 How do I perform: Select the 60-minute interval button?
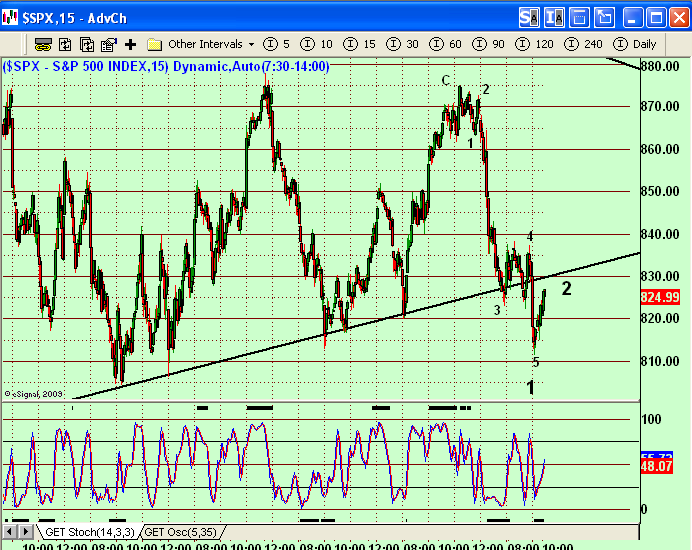coord(445,44)
